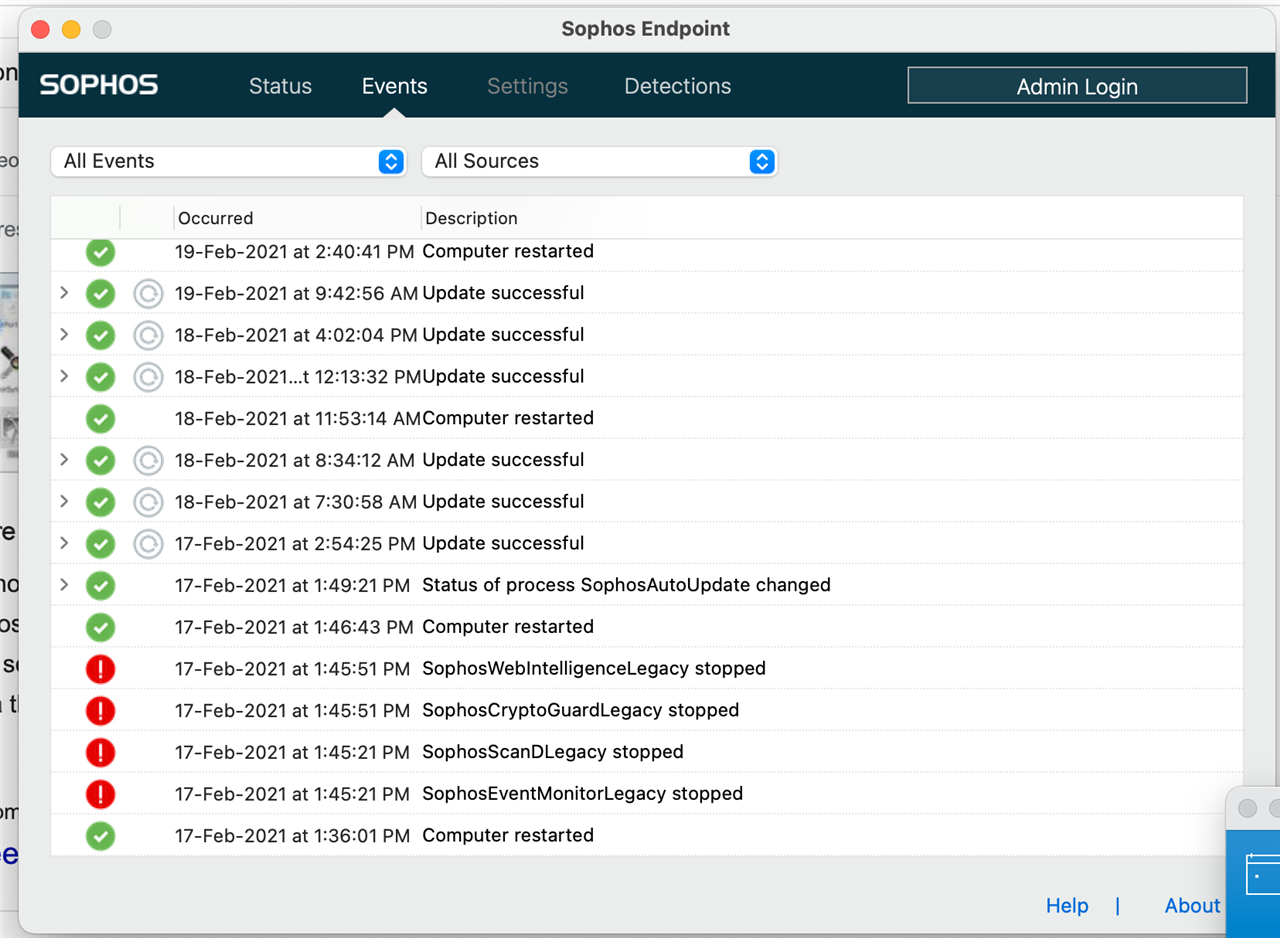Click the '17-Feb-2021 at 1:46:43 PM' timestamp

tap(294, 626)
